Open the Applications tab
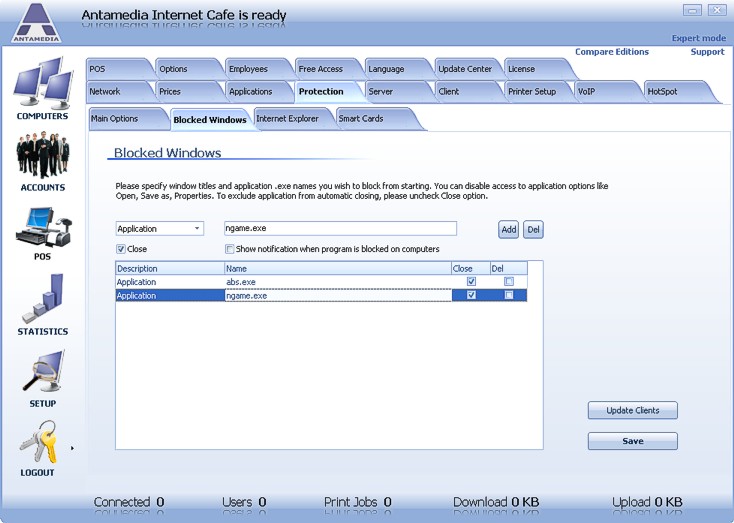734x523 pixels. (257, 92)
